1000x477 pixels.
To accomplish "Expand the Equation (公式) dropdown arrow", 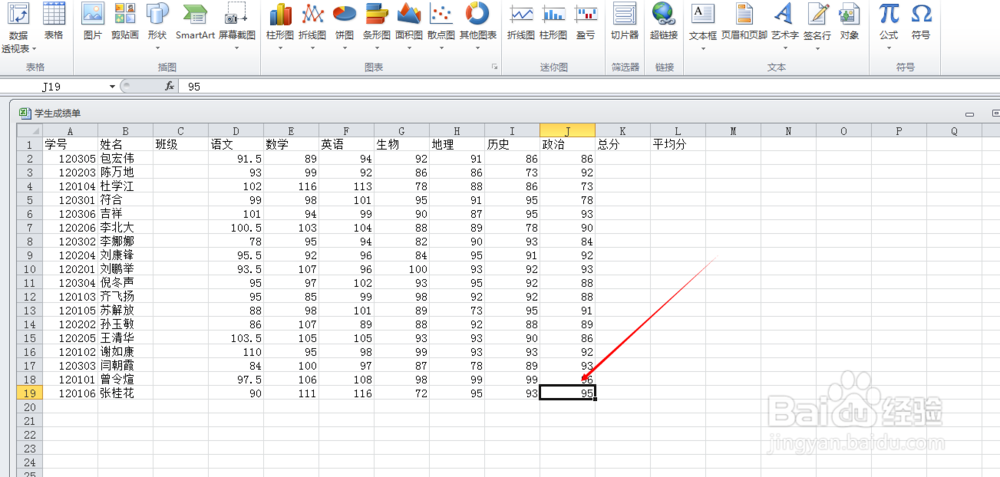I will (888, 47).
